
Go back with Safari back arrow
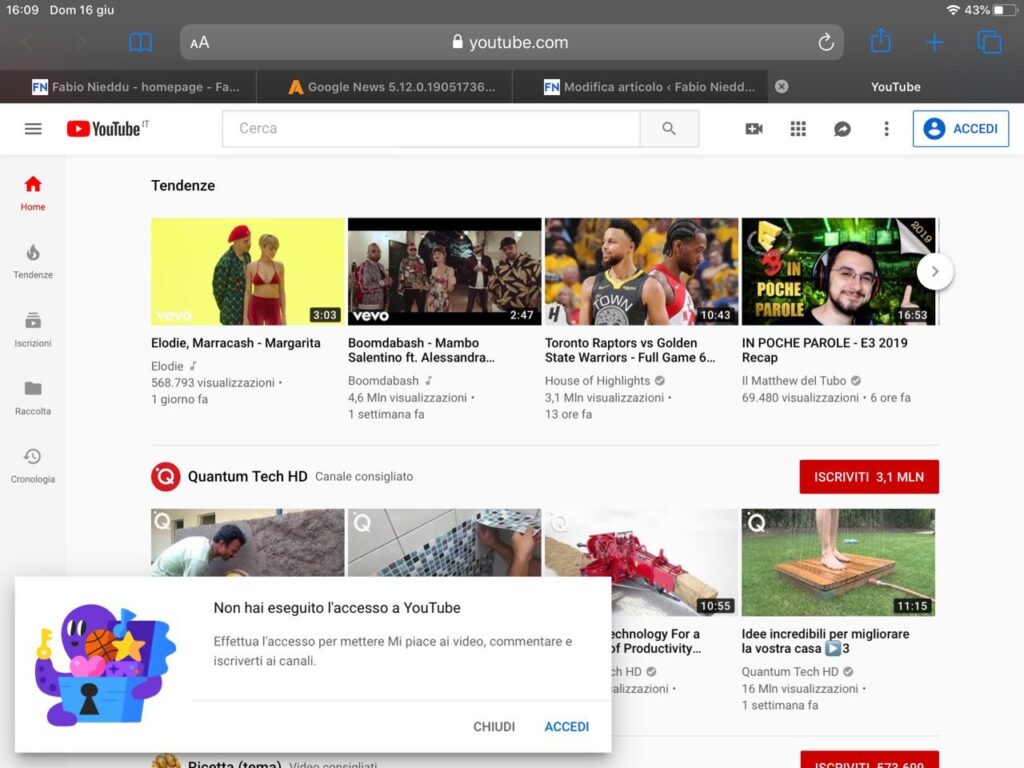click(x=27, y=42)
